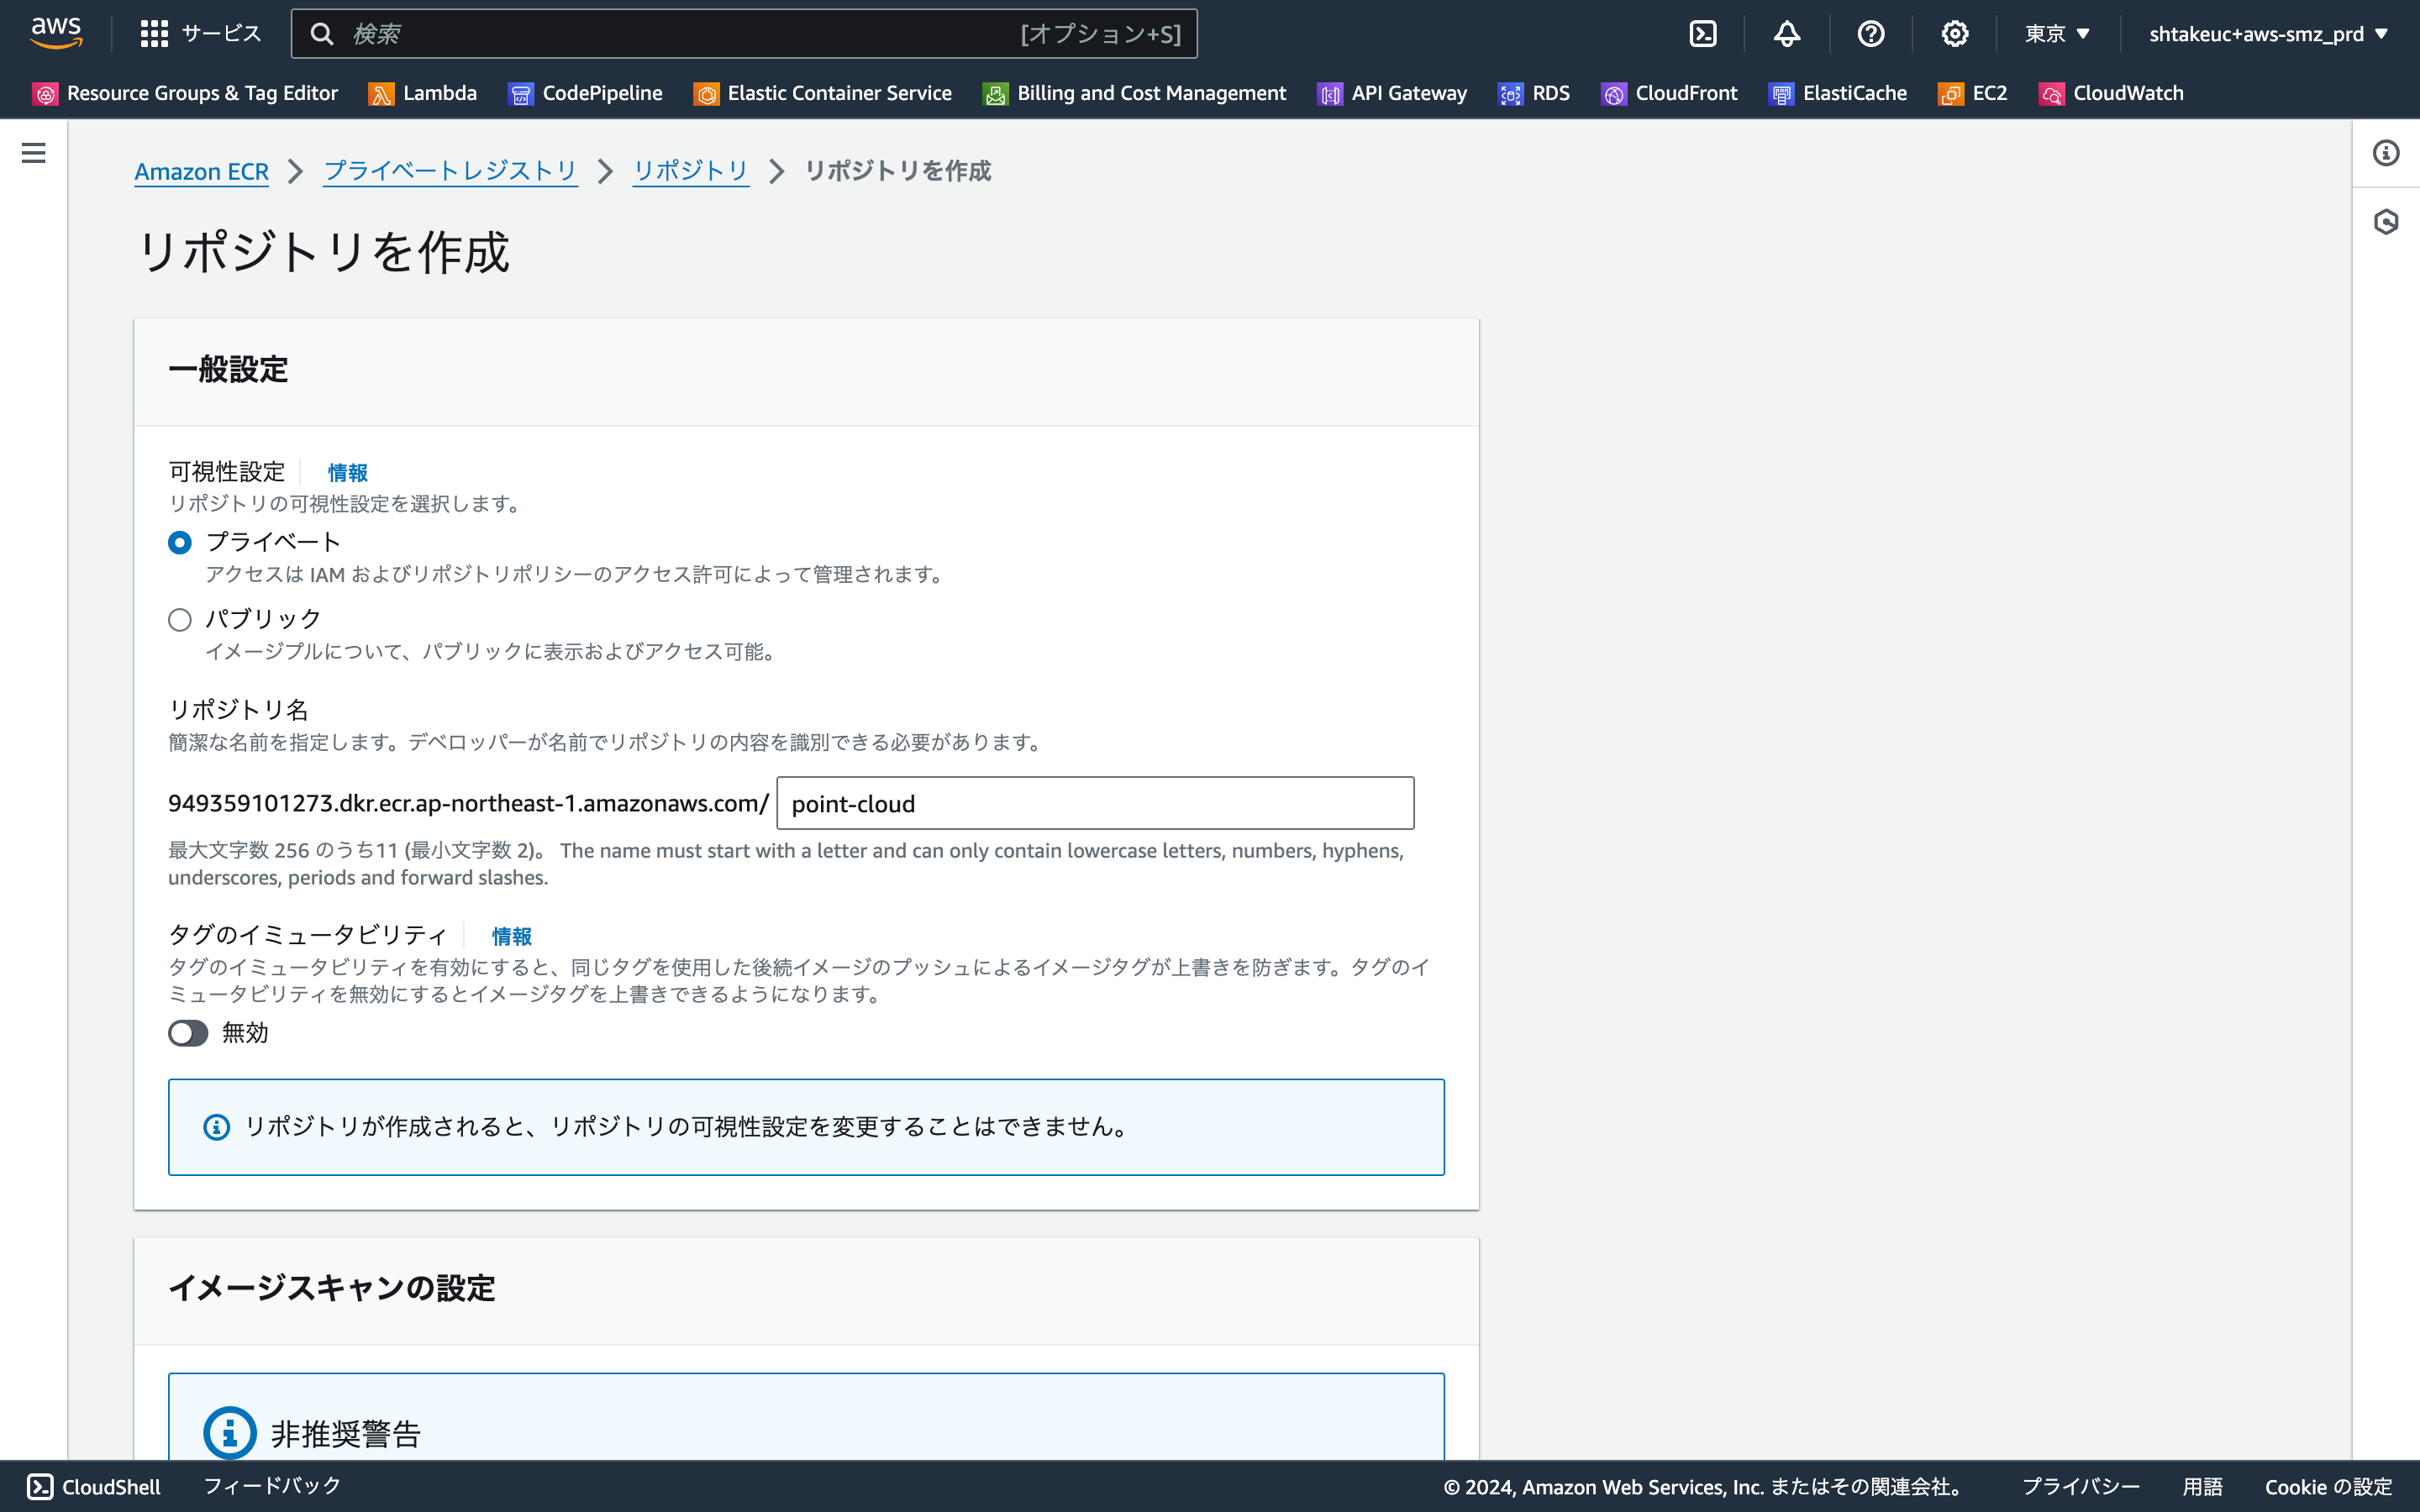Viewport: 2420px width, 1512px height.
Task: Open the AWS home logo
Action: 56,33
